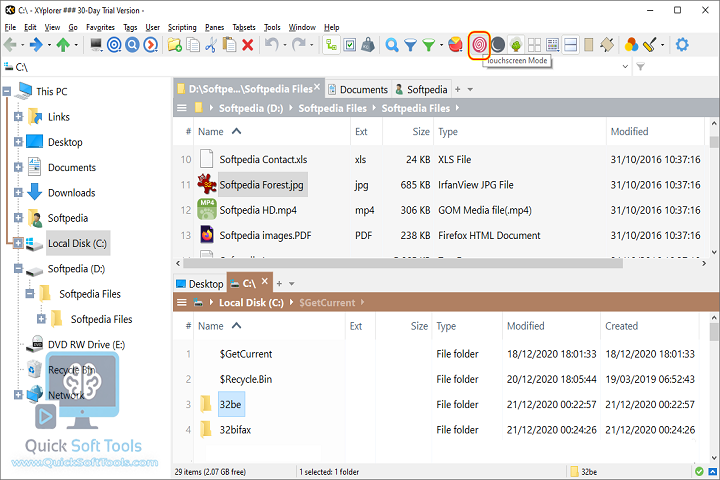The image size is (720, 480).
Task: Expand the Network tree node
Action: 18,395
